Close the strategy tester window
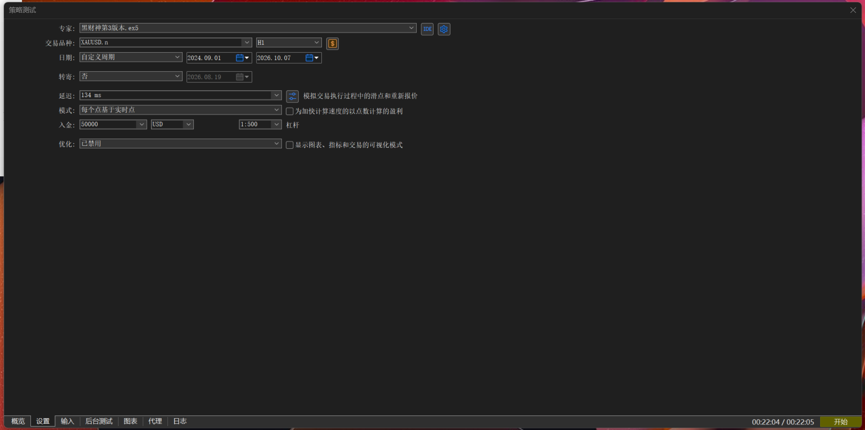 click(x=853, y=10)
